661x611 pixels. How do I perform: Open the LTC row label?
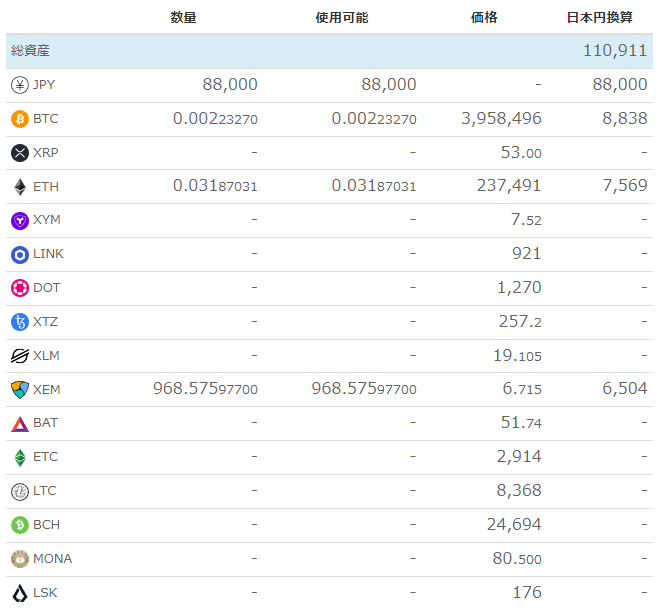45,491
